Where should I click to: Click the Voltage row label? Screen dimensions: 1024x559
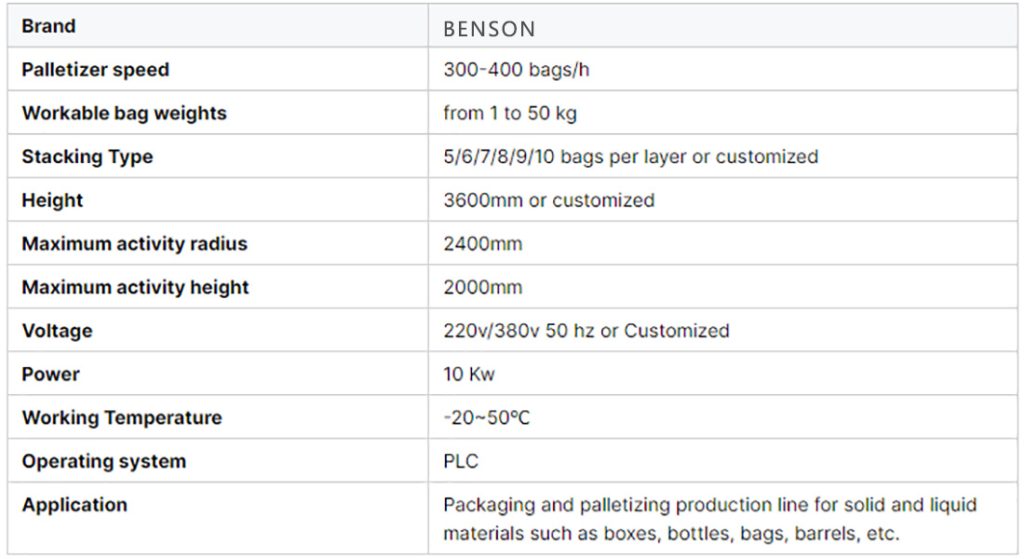coord(57,331)
